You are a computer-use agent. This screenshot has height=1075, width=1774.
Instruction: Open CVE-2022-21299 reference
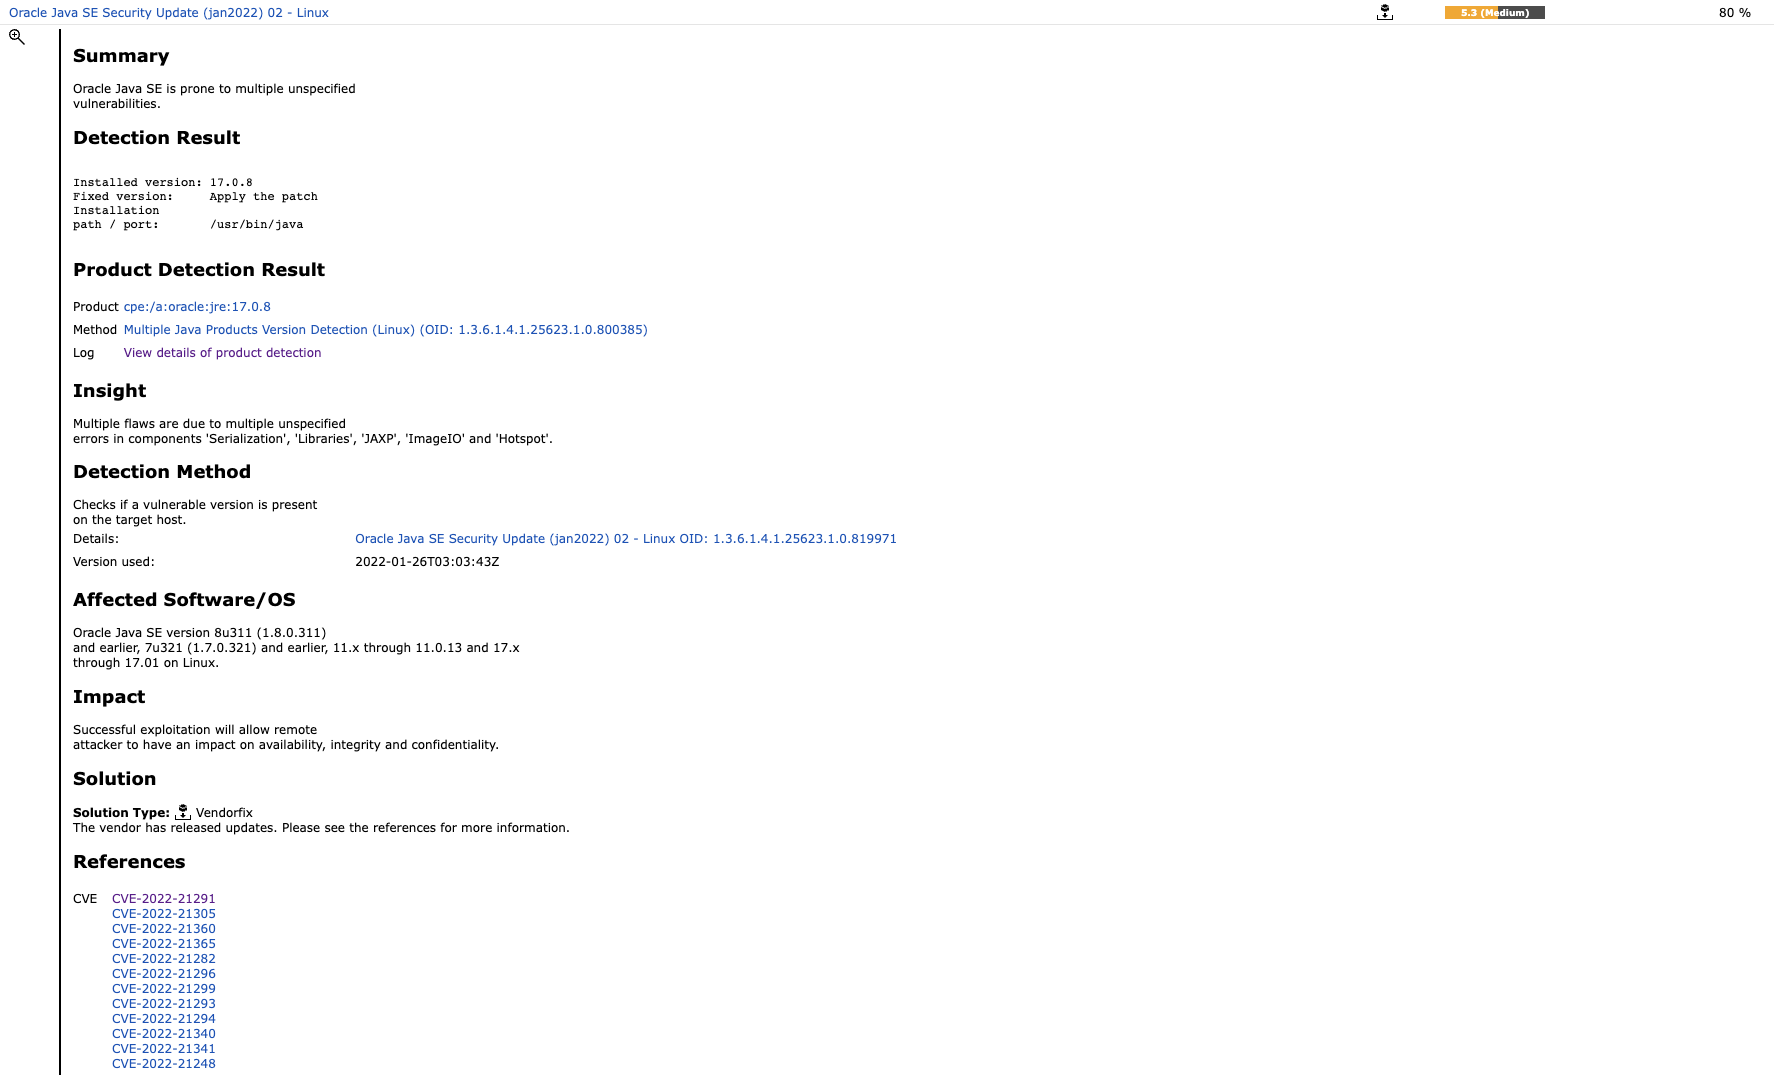(164, 989)
